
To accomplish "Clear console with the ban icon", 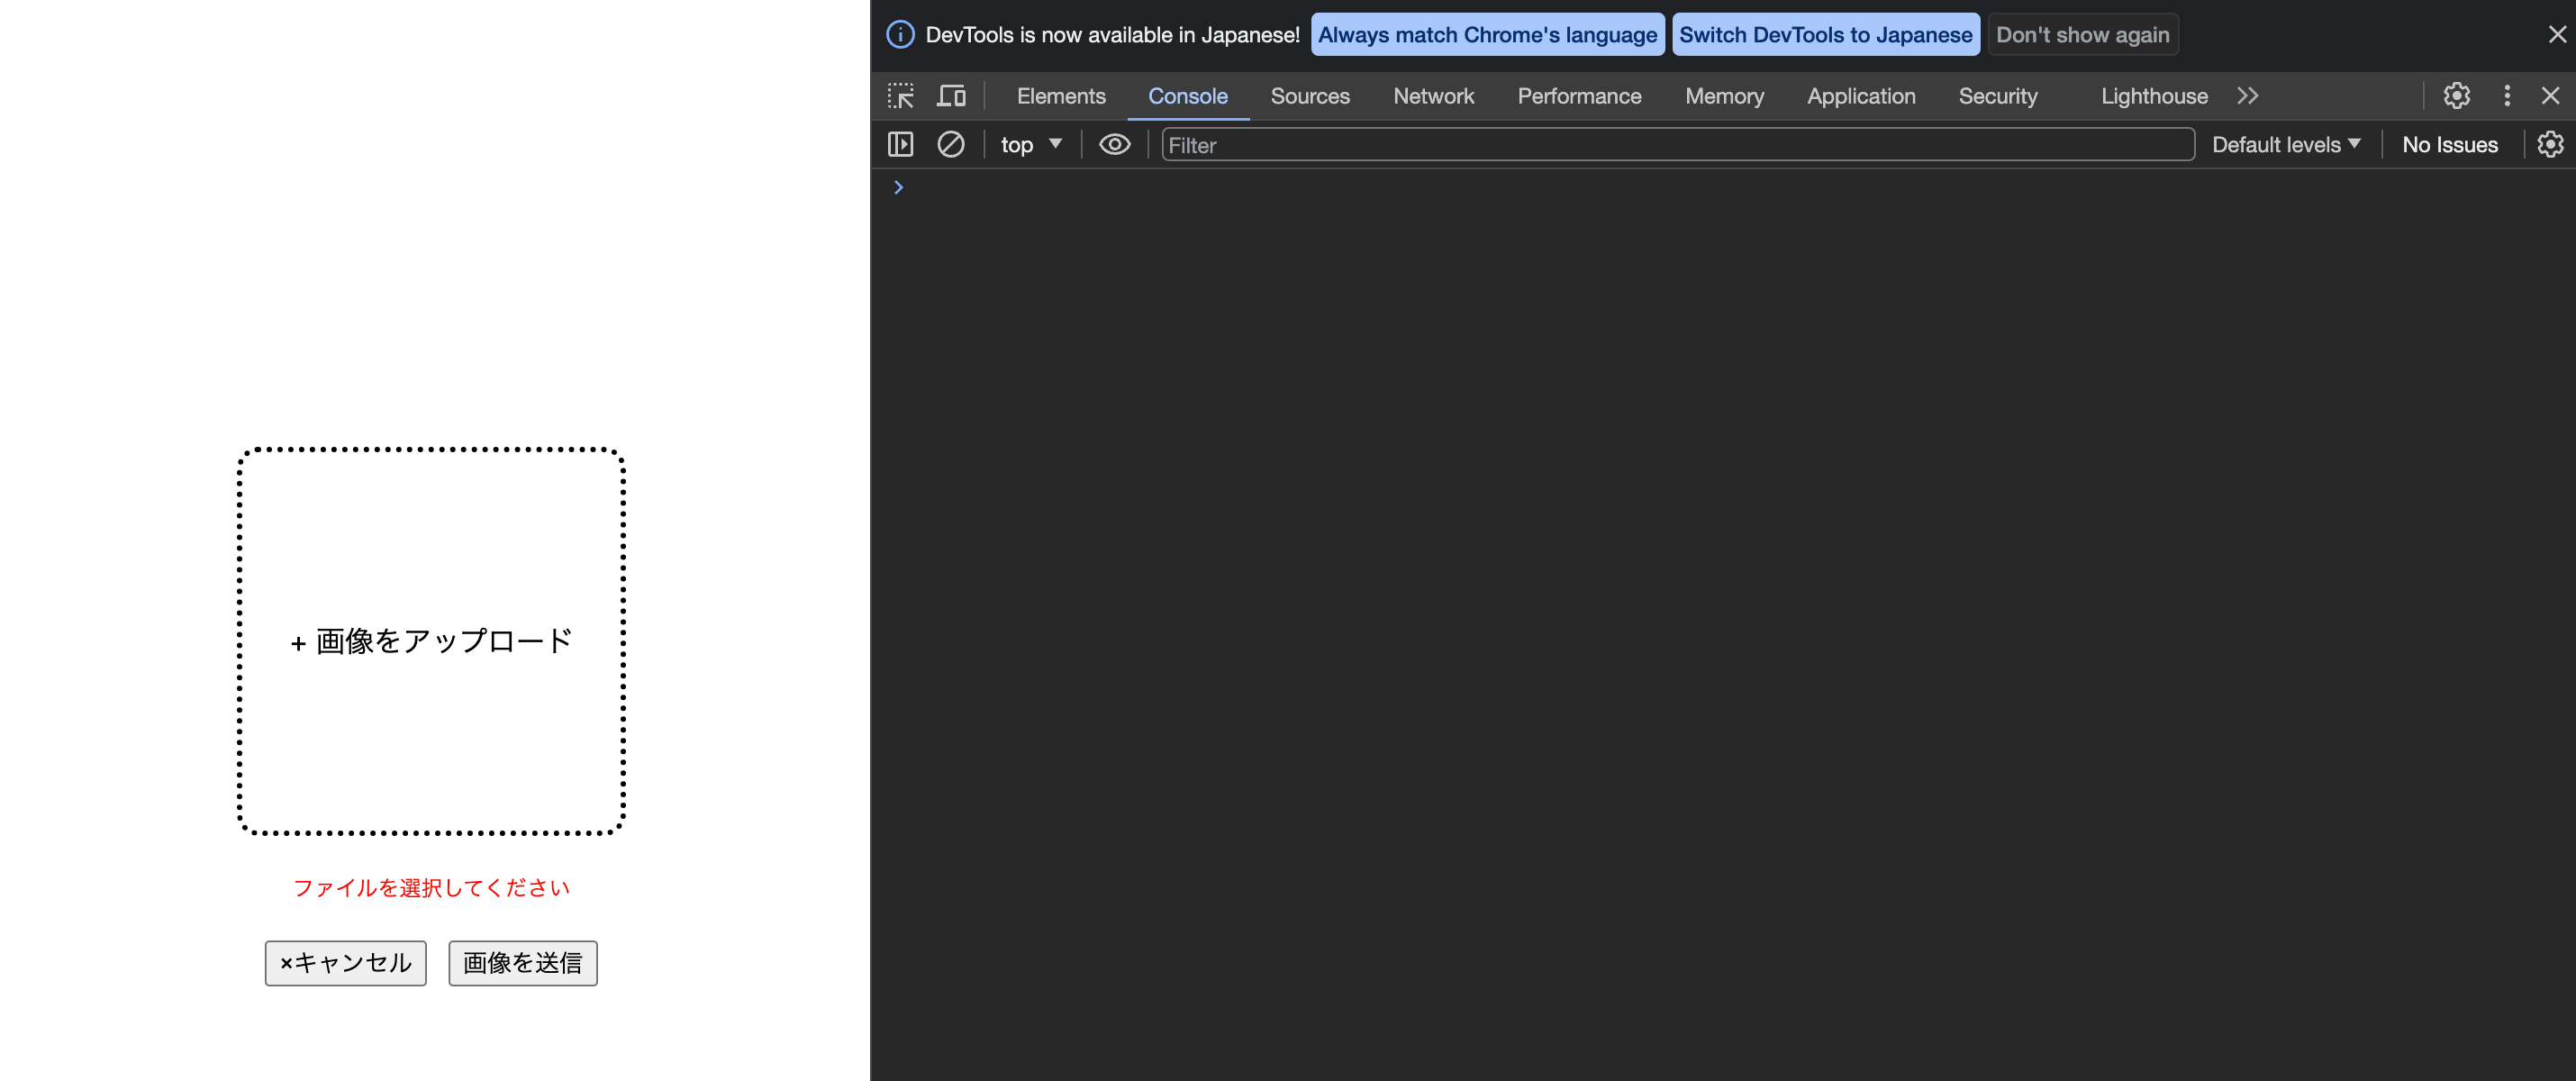I will (950, 145).
